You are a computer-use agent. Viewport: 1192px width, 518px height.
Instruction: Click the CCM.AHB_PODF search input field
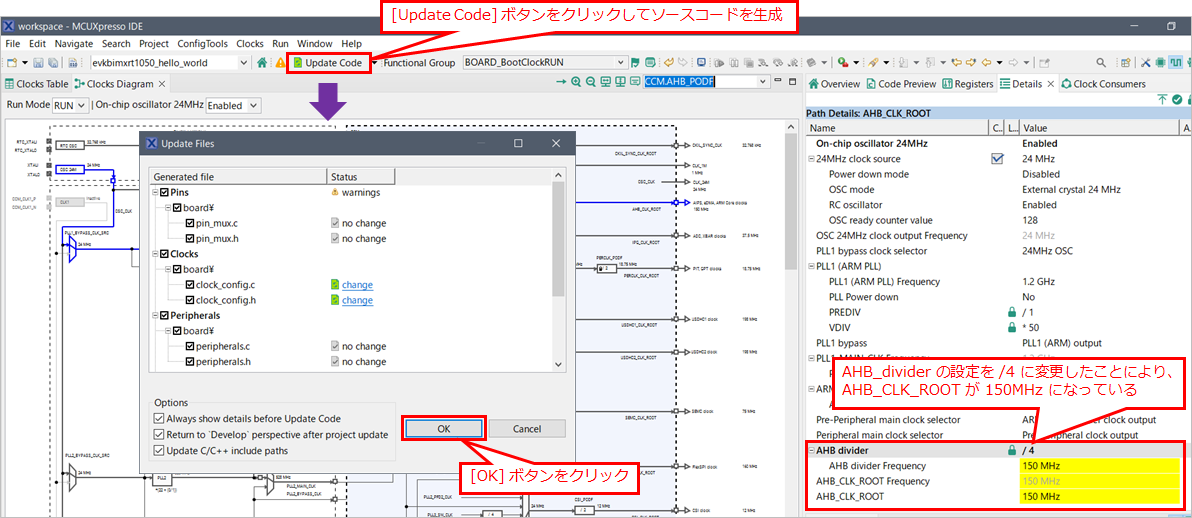[x=699, y=81]
